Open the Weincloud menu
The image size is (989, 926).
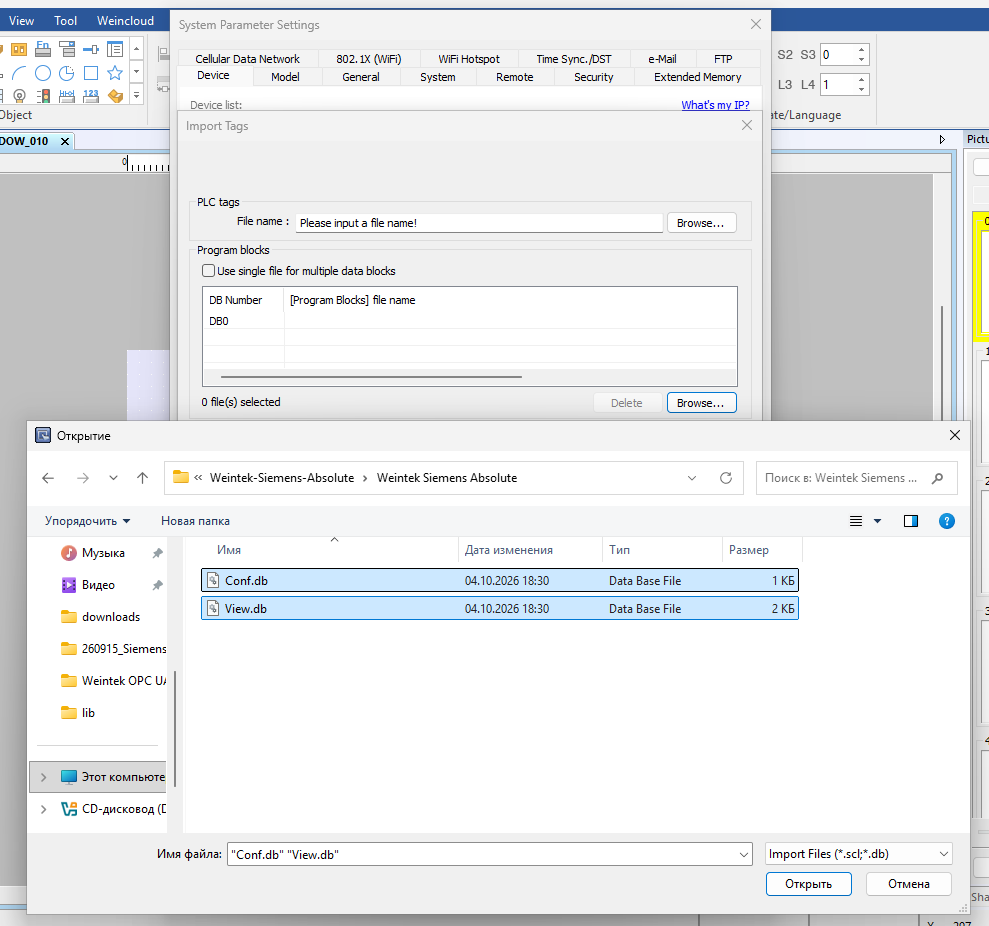coord(126,21)
